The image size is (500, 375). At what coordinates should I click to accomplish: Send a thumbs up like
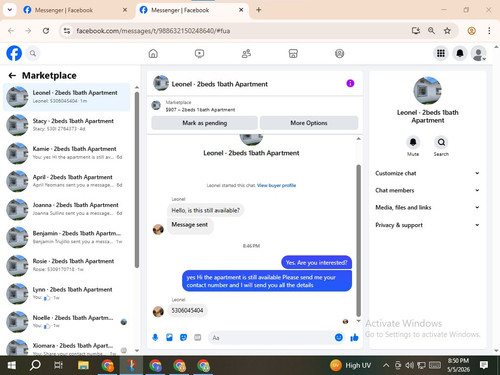tap(354, 338)
